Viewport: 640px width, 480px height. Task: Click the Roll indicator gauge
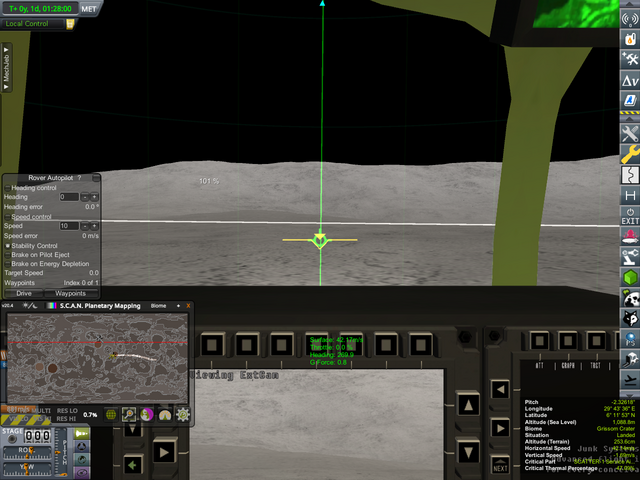(x=27, y=453)
